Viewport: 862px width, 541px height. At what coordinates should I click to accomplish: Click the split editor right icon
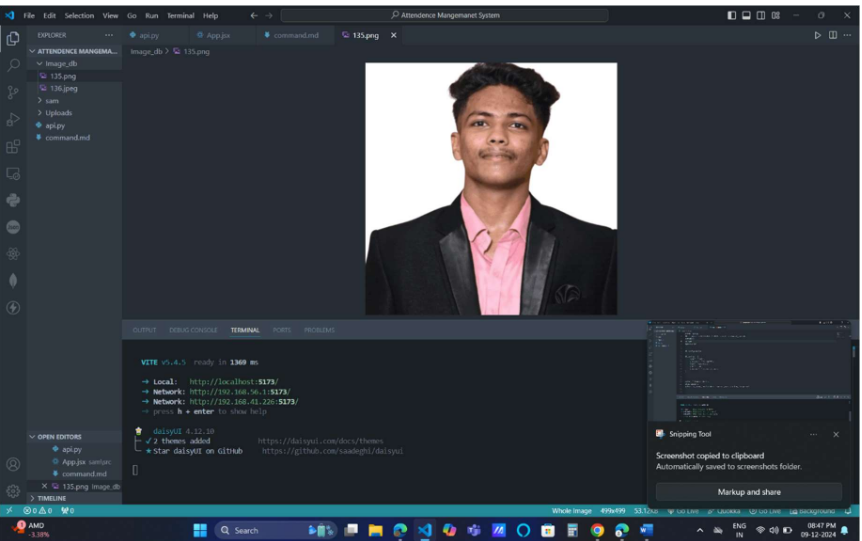tap(833, 35)
